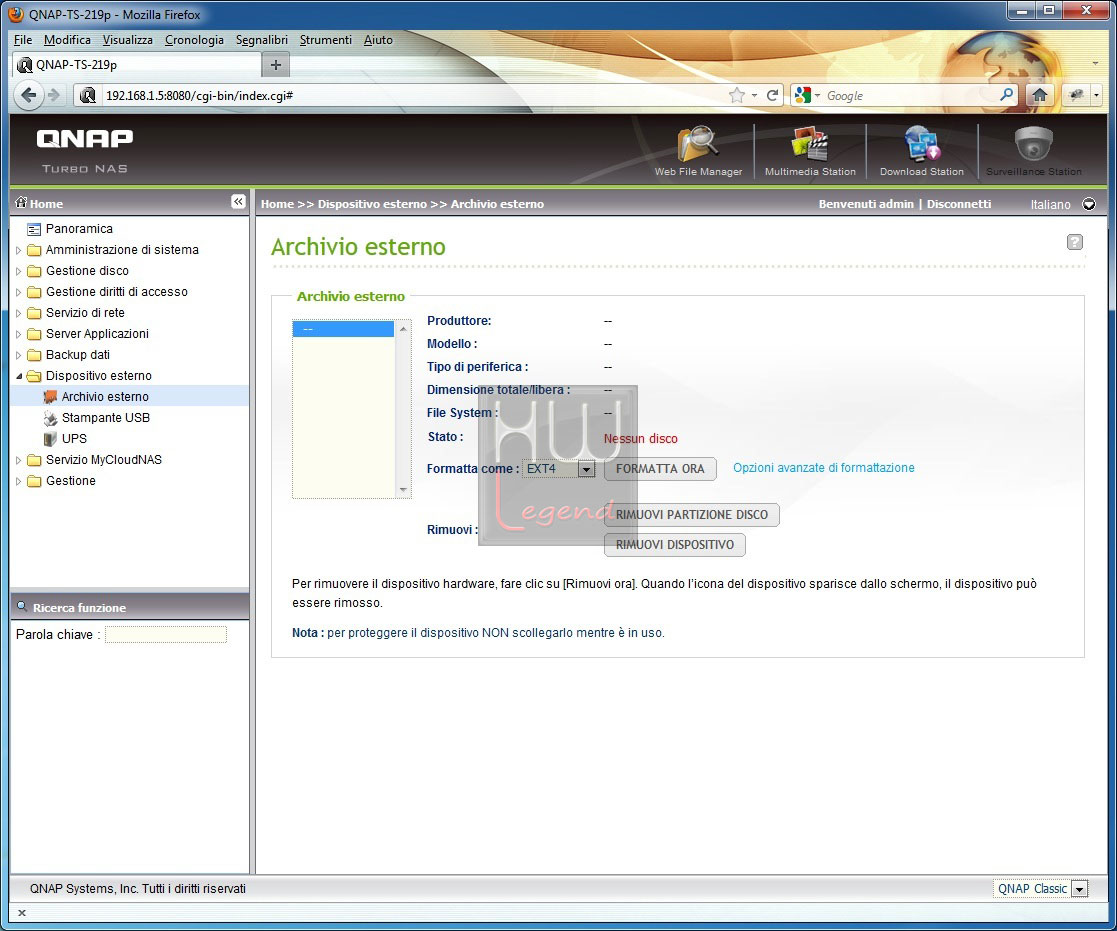The height and width of the screenshot is (931, 1117).
Task: Open Download Station icon
Action: (x=922, y=150)
